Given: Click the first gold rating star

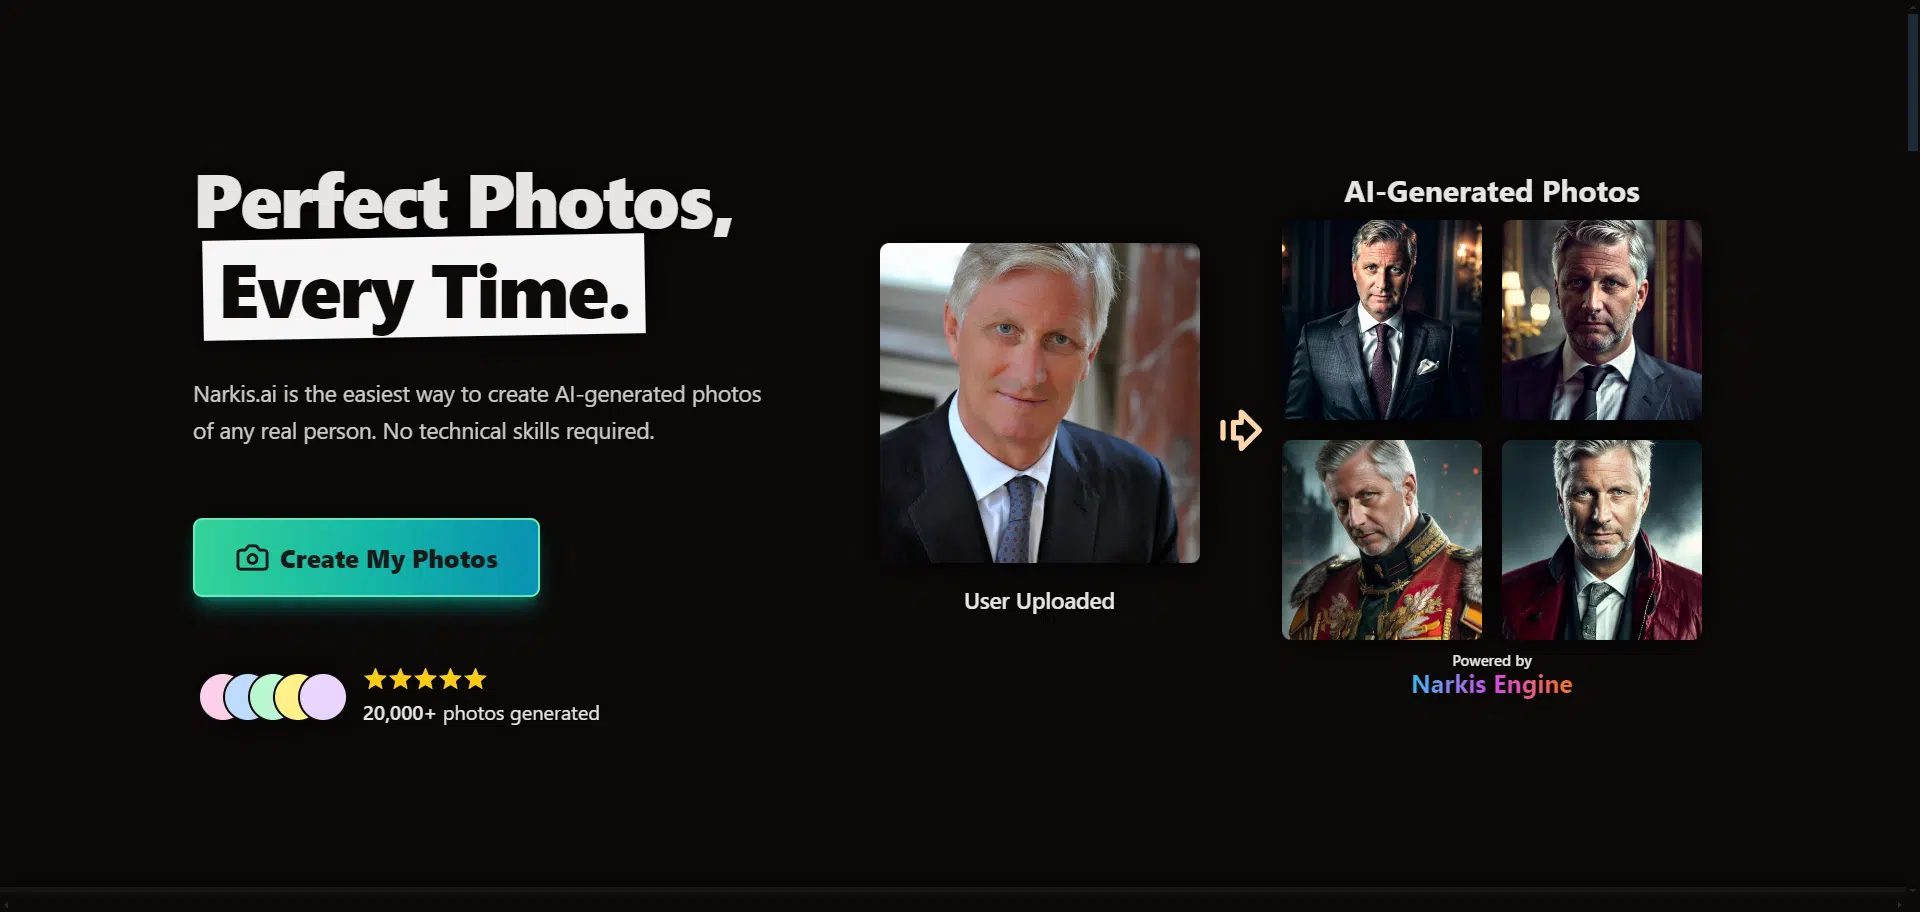Looking at the screenshot, I should pyautogui.click(x=375, y=679).
